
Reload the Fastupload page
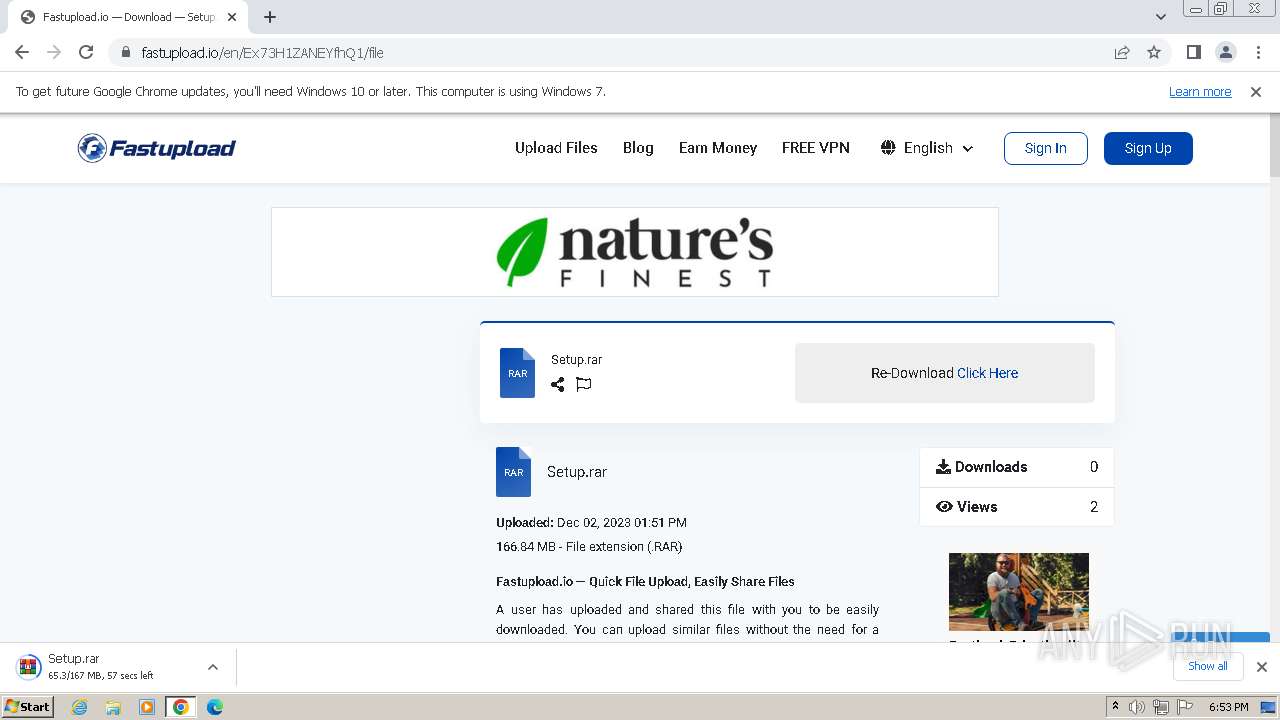click(86, 52)
